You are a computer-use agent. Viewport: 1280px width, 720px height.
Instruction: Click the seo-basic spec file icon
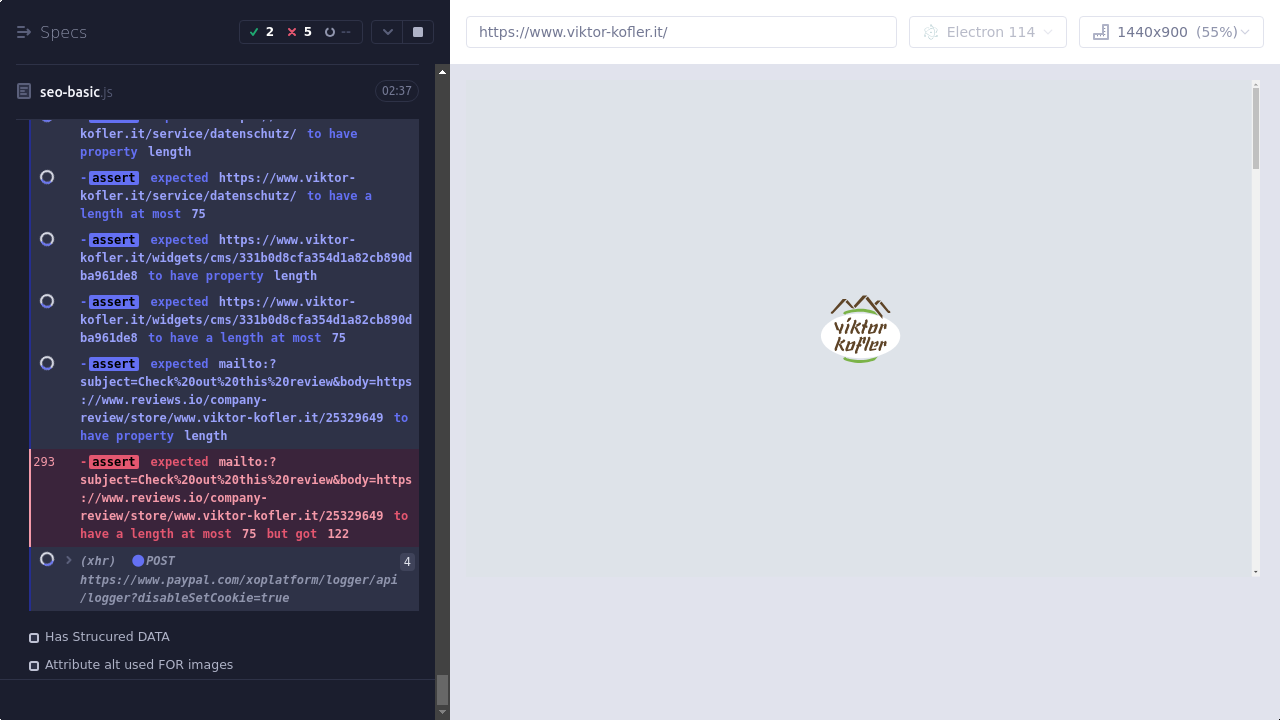[24, 92]
